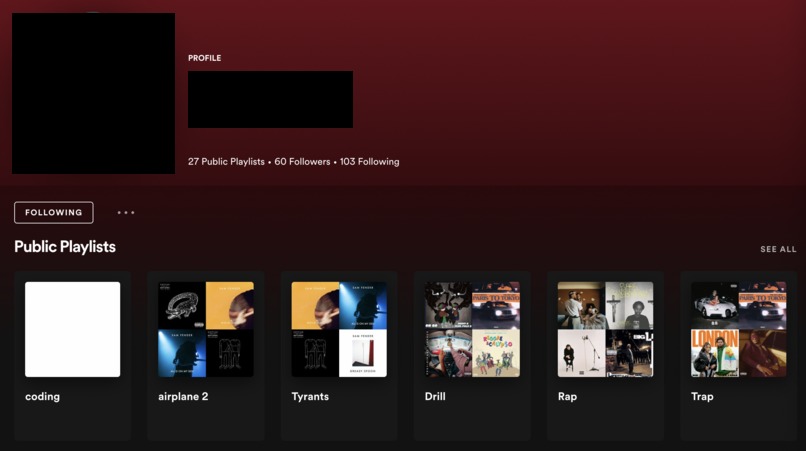Viewport: 806px width, 451px height.
Task: Open the coding playlist cover
Action: 72,329
